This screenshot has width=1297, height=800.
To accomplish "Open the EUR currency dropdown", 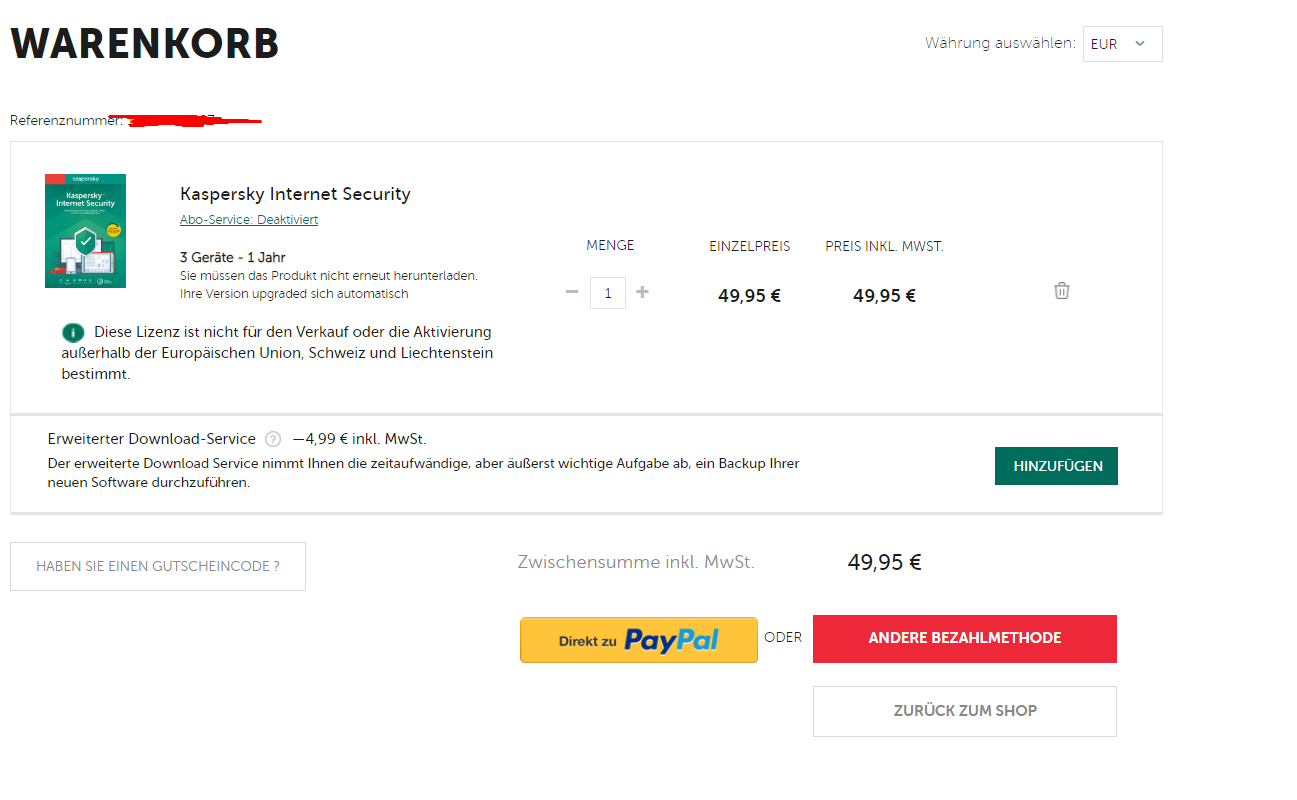I will 1122,44.
